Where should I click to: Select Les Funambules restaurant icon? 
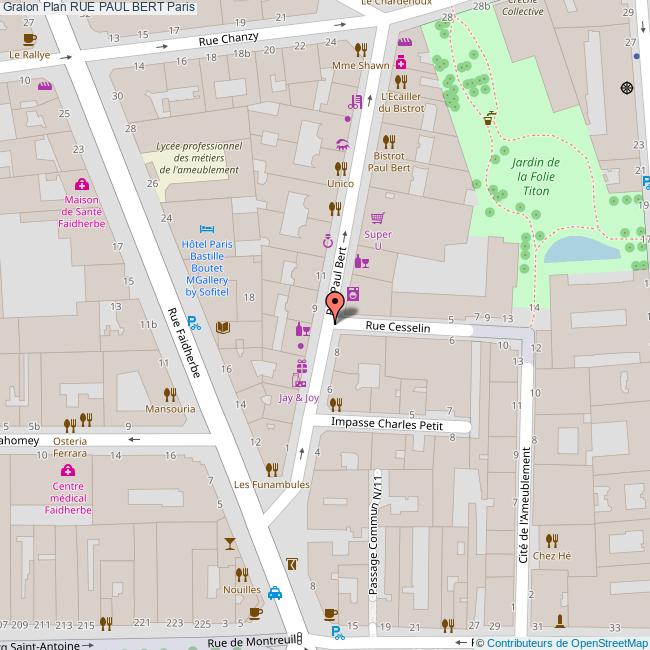(272, 470)
